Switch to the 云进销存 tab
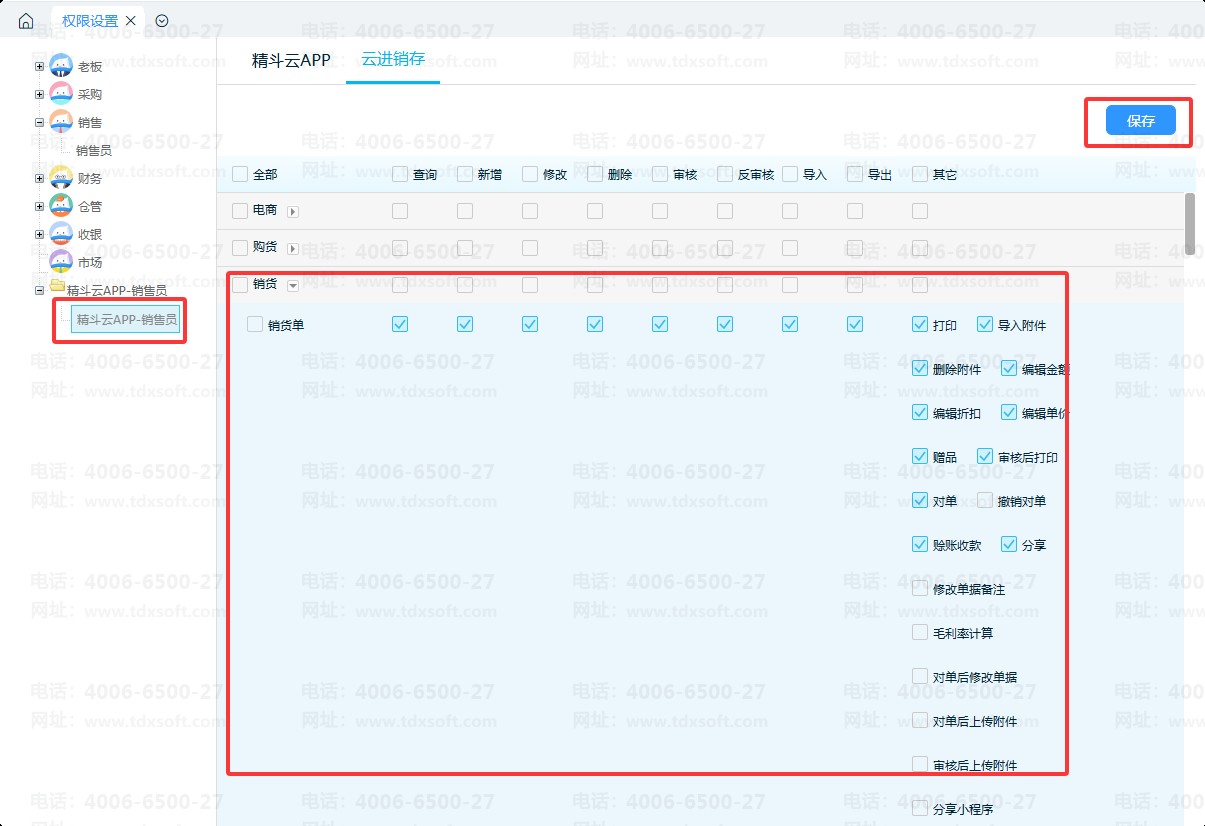 pyautogui.click(x=393, y=60)
